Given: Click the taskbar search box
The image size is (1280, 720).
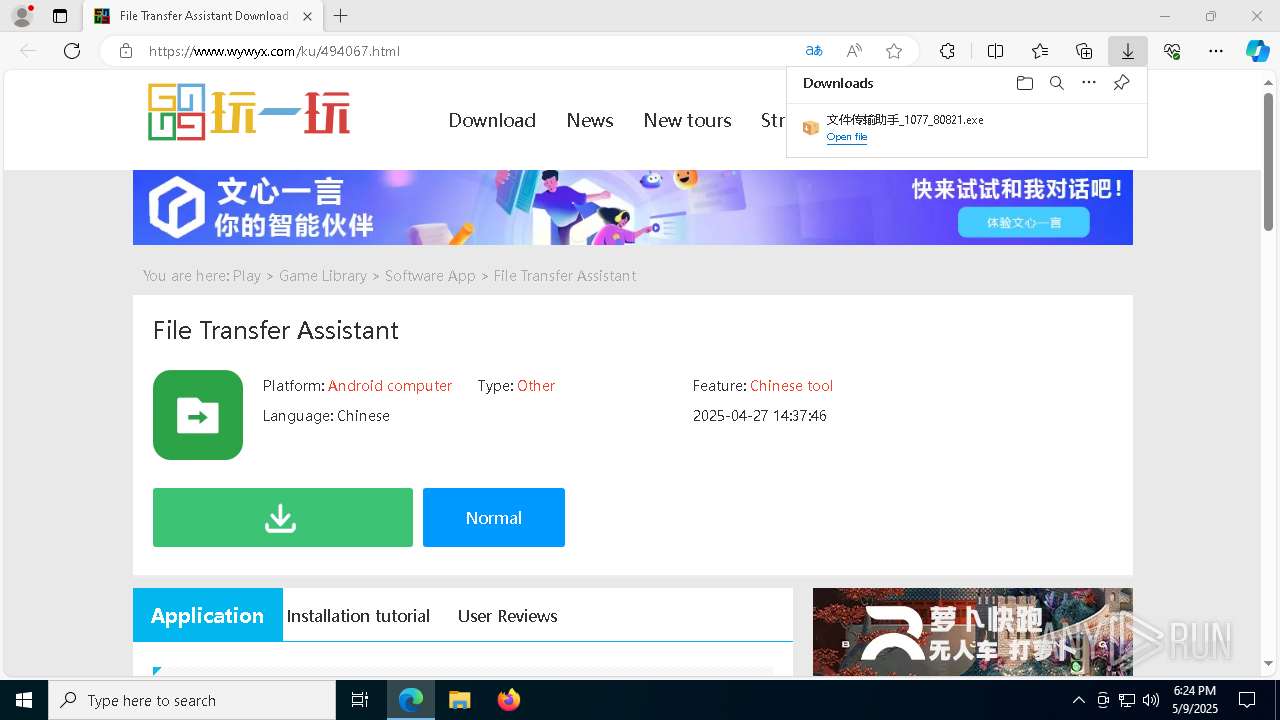Looking at the screenshot, I should [x=192, y=700].
